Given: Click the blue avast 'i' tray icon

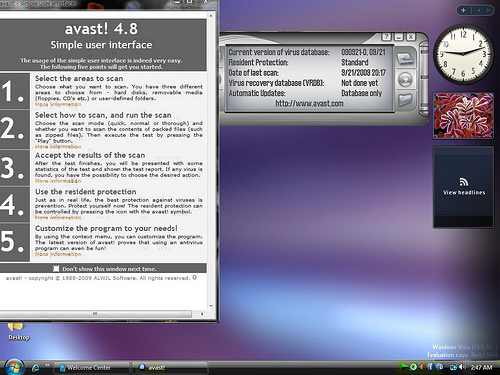Looking at the screenshot, I should coord(430,367).
